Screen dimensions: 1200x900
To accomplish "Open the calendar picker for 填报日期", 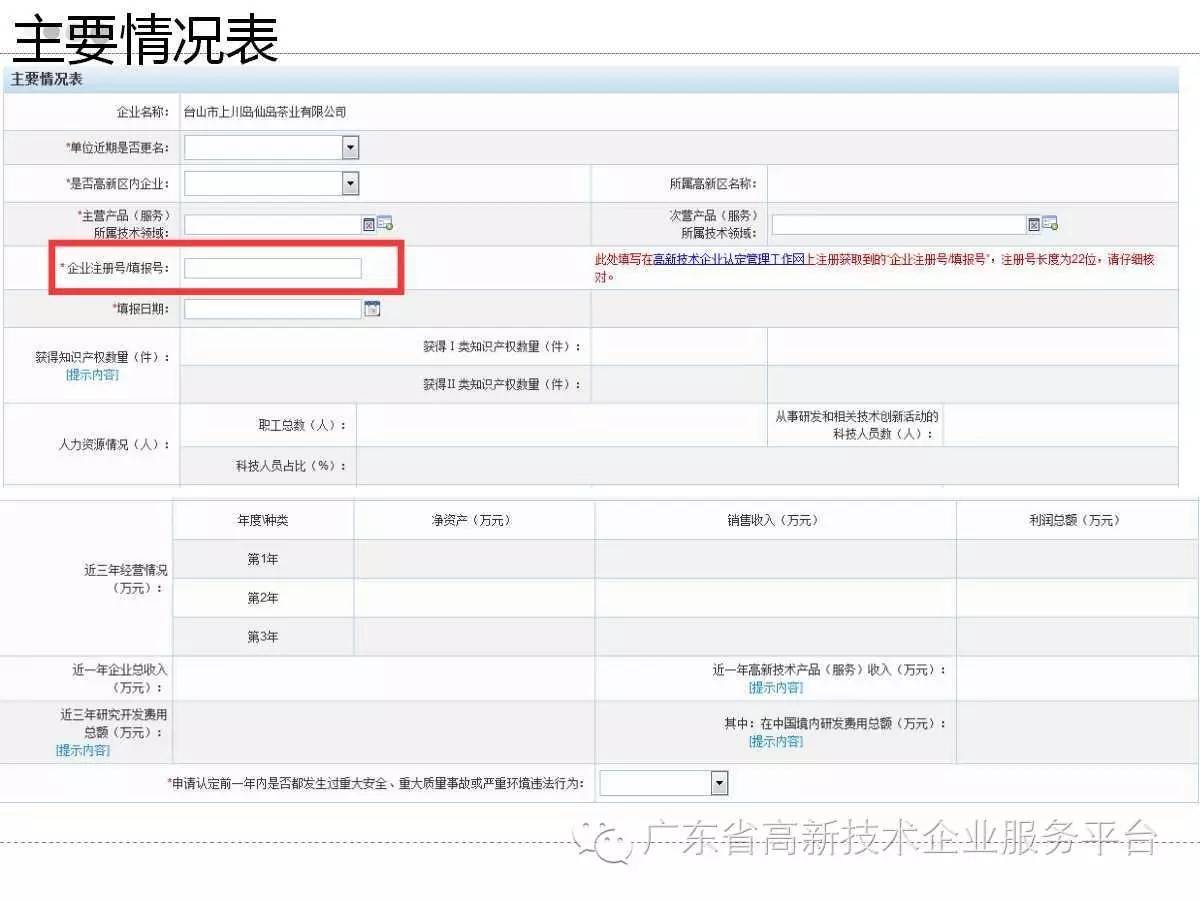I will (x=372, y=309).
